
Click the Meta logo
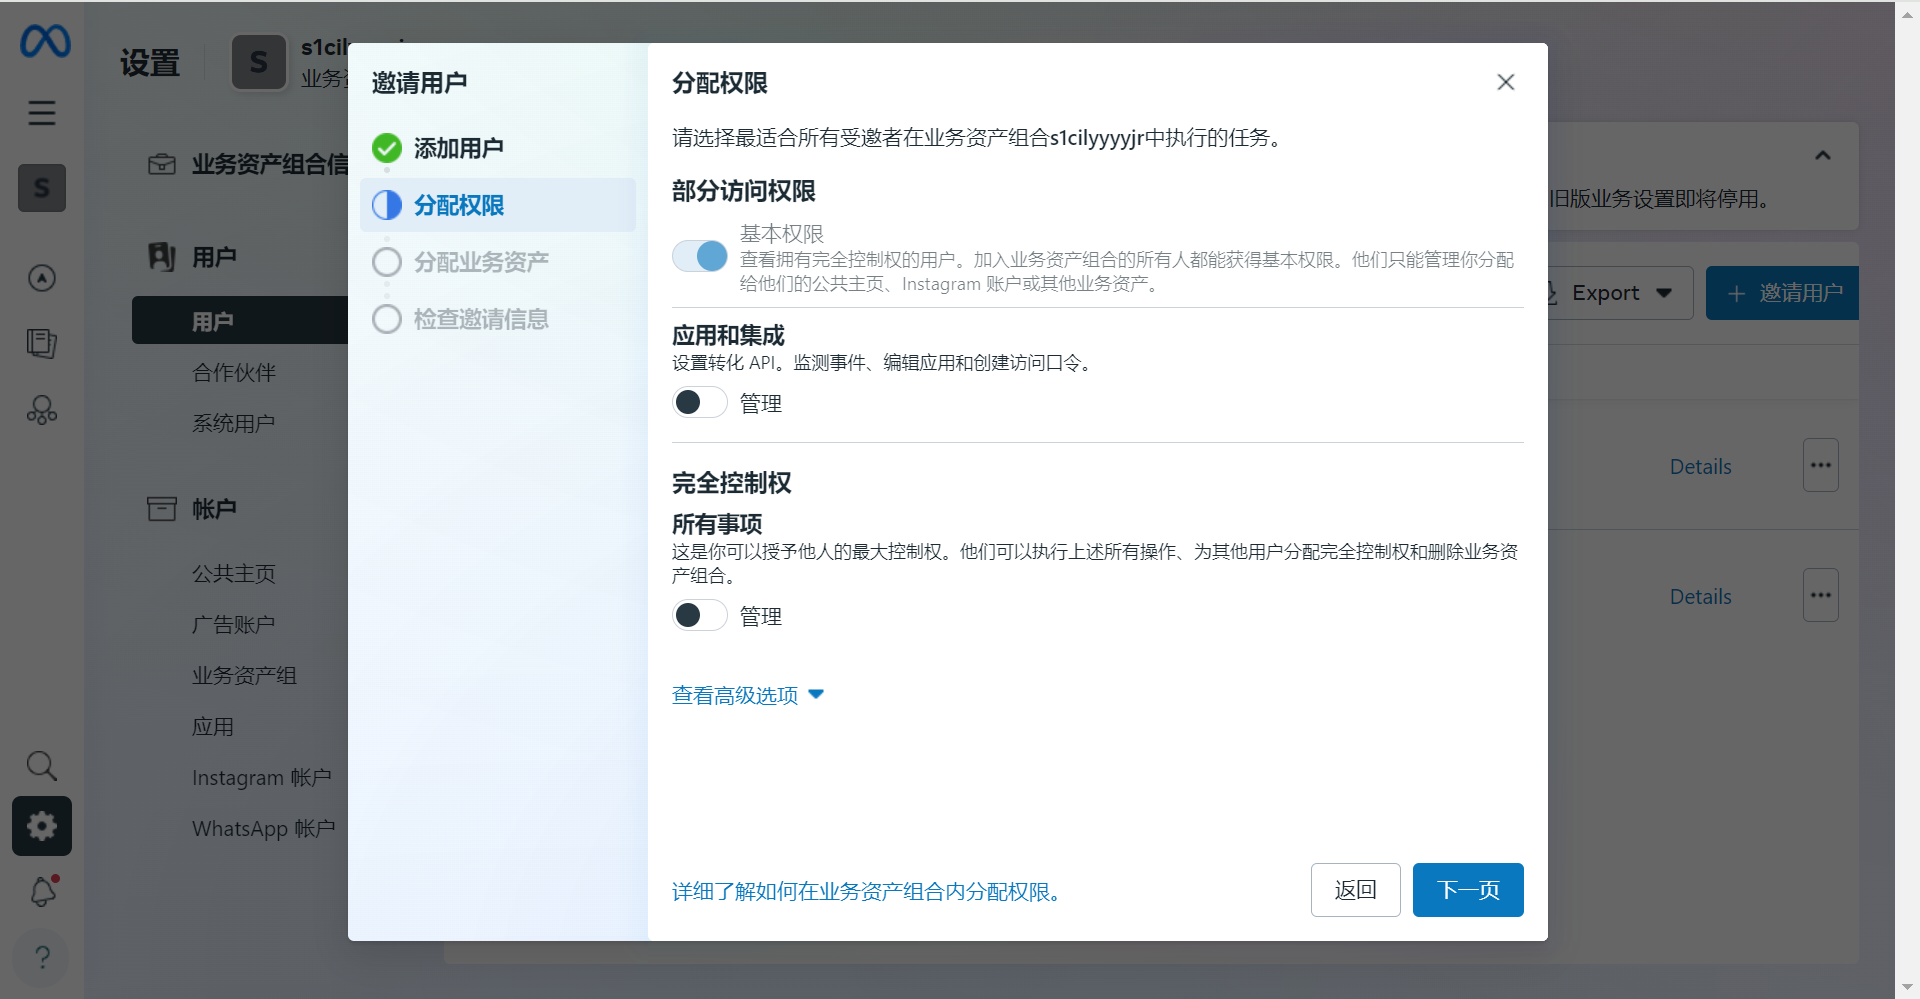44,42
